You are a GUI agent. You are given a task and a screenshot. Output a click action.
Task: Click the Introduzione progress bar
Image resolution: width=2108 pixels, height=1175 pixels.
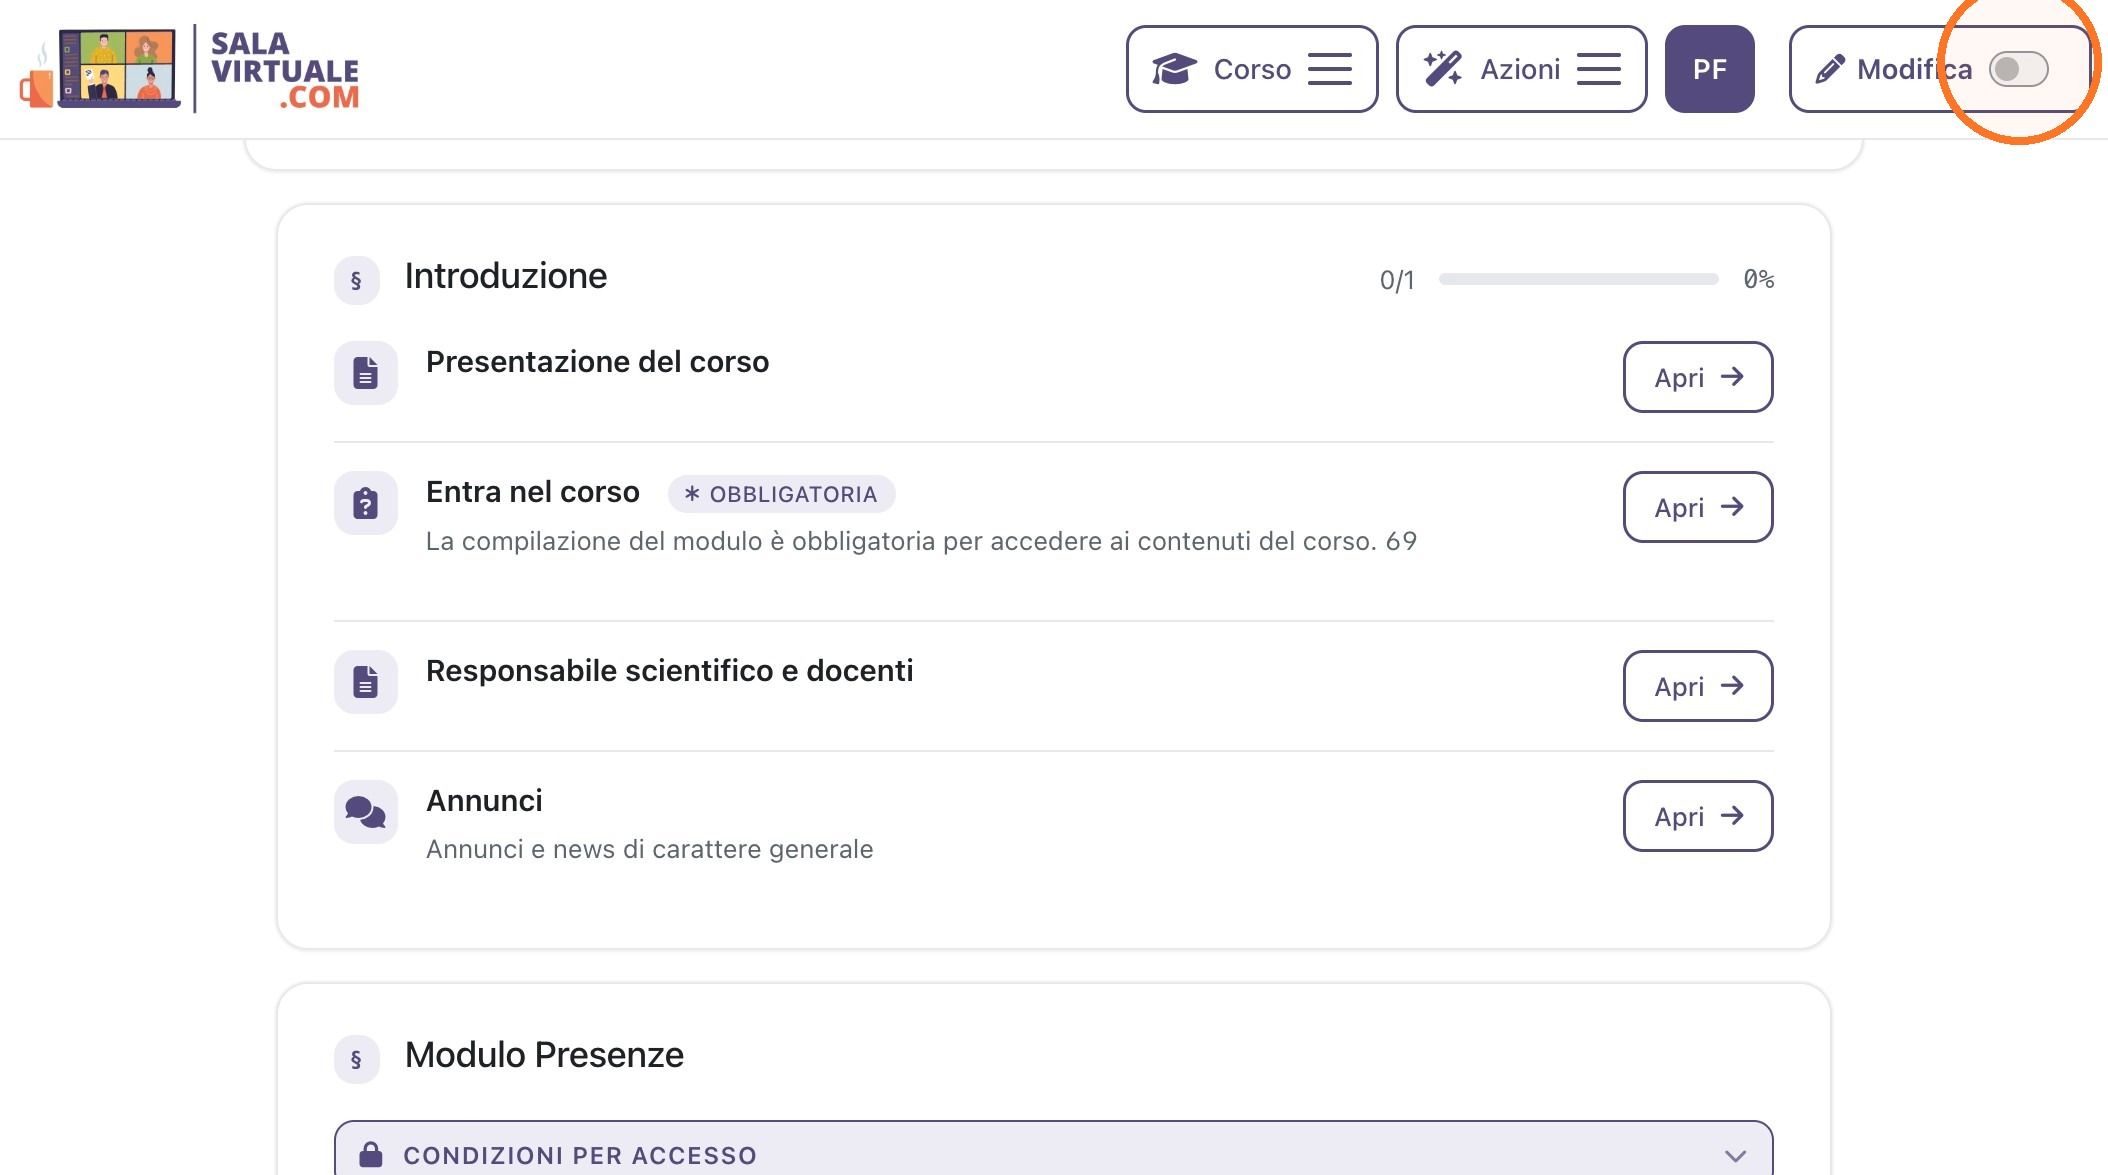[1578, 279]
